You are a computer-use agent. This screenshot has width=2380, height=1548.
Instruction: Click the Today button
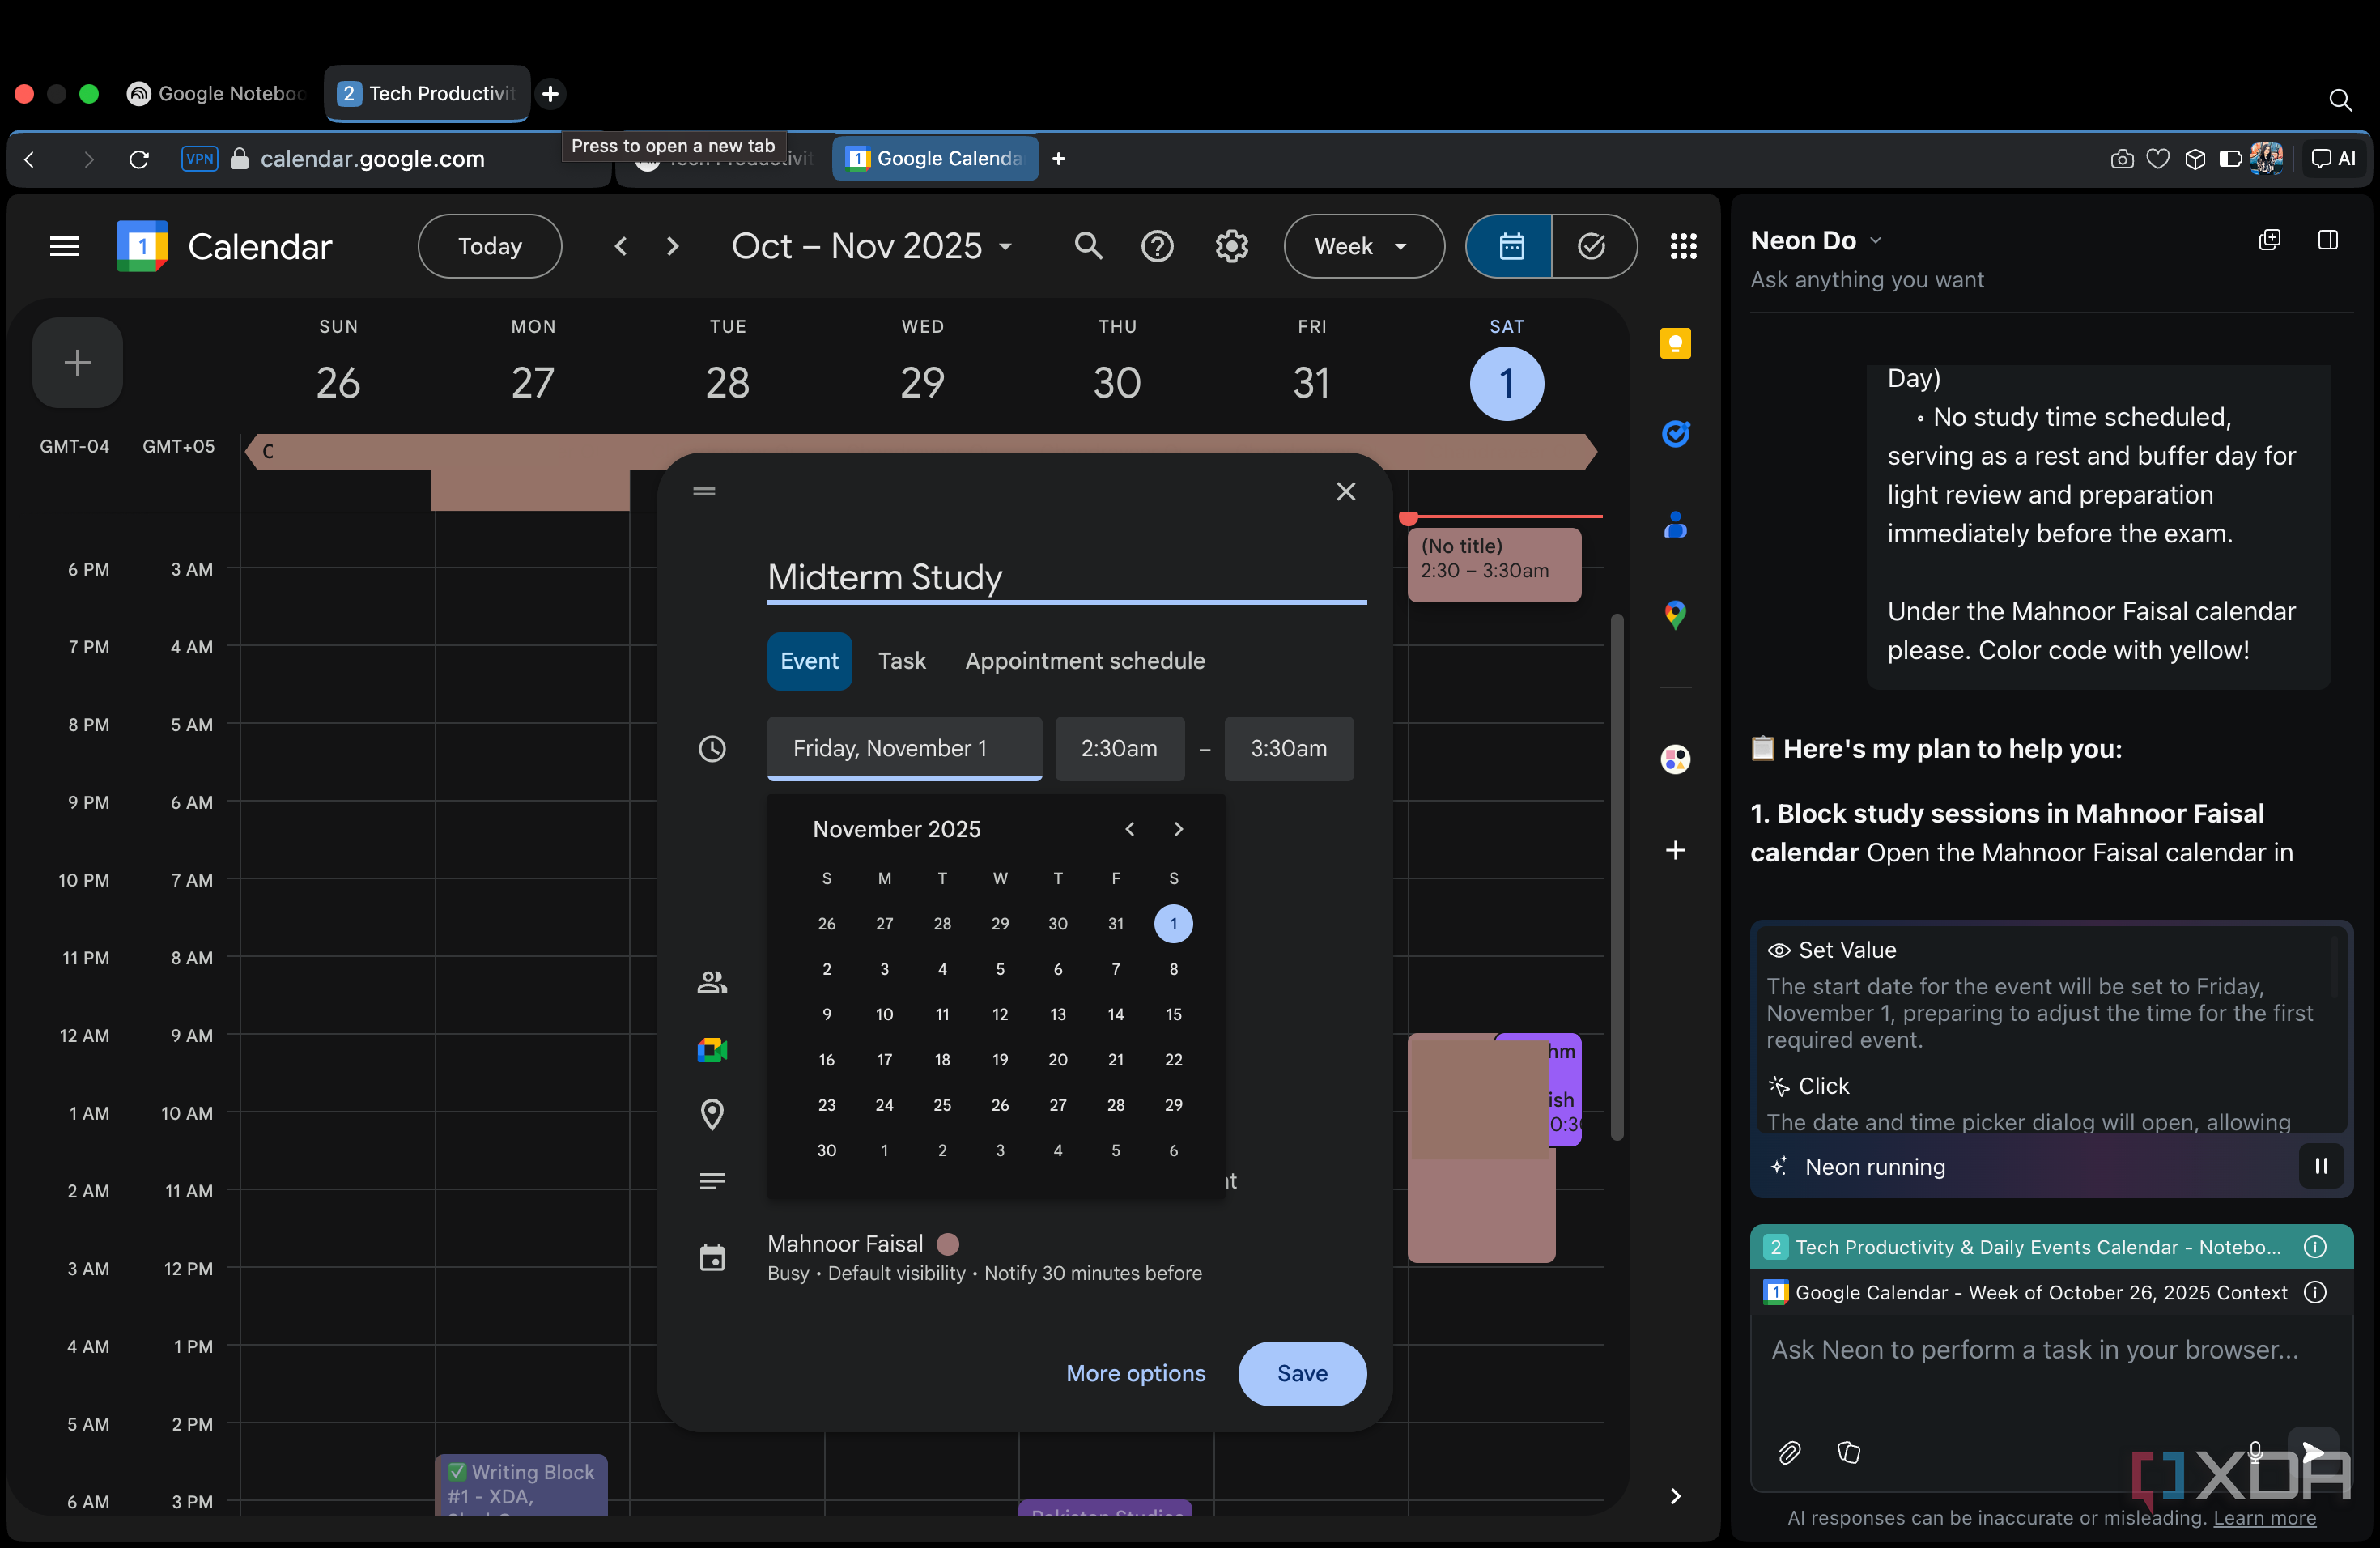(x=489, y=246)
